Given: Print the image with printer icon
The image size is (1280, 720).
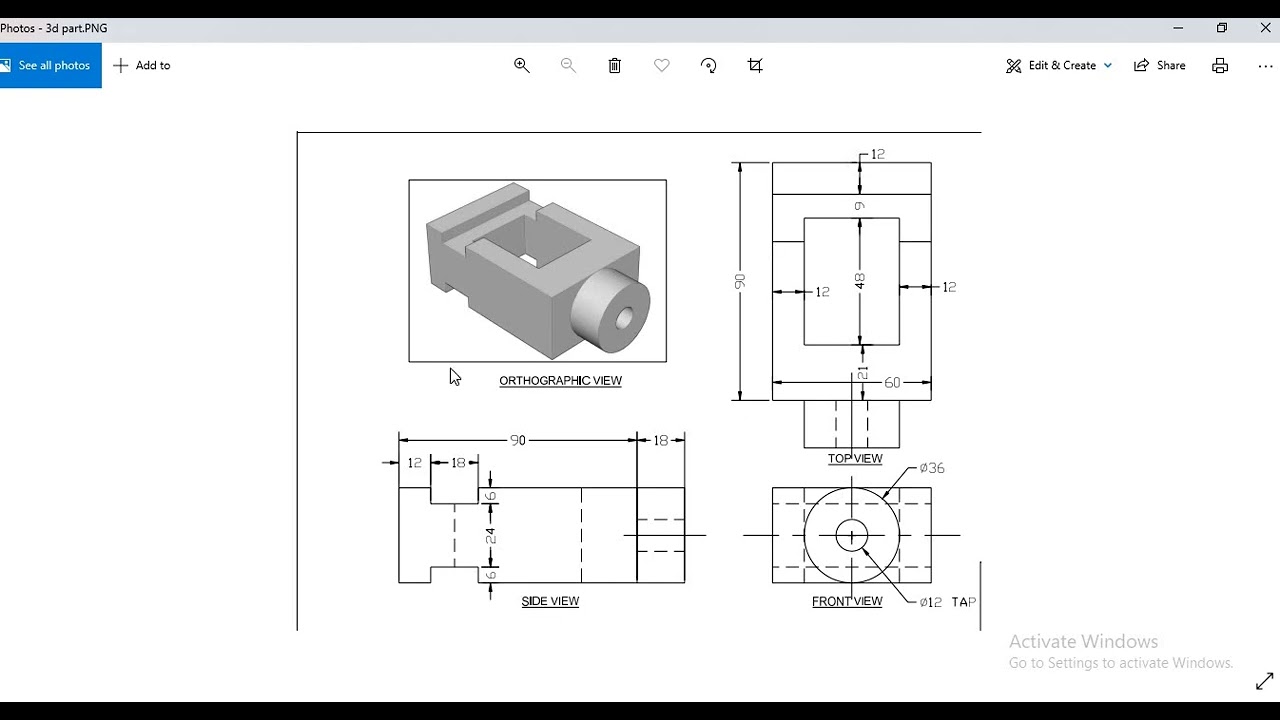Looking at the screenshot, I should tap(1220, 65).
